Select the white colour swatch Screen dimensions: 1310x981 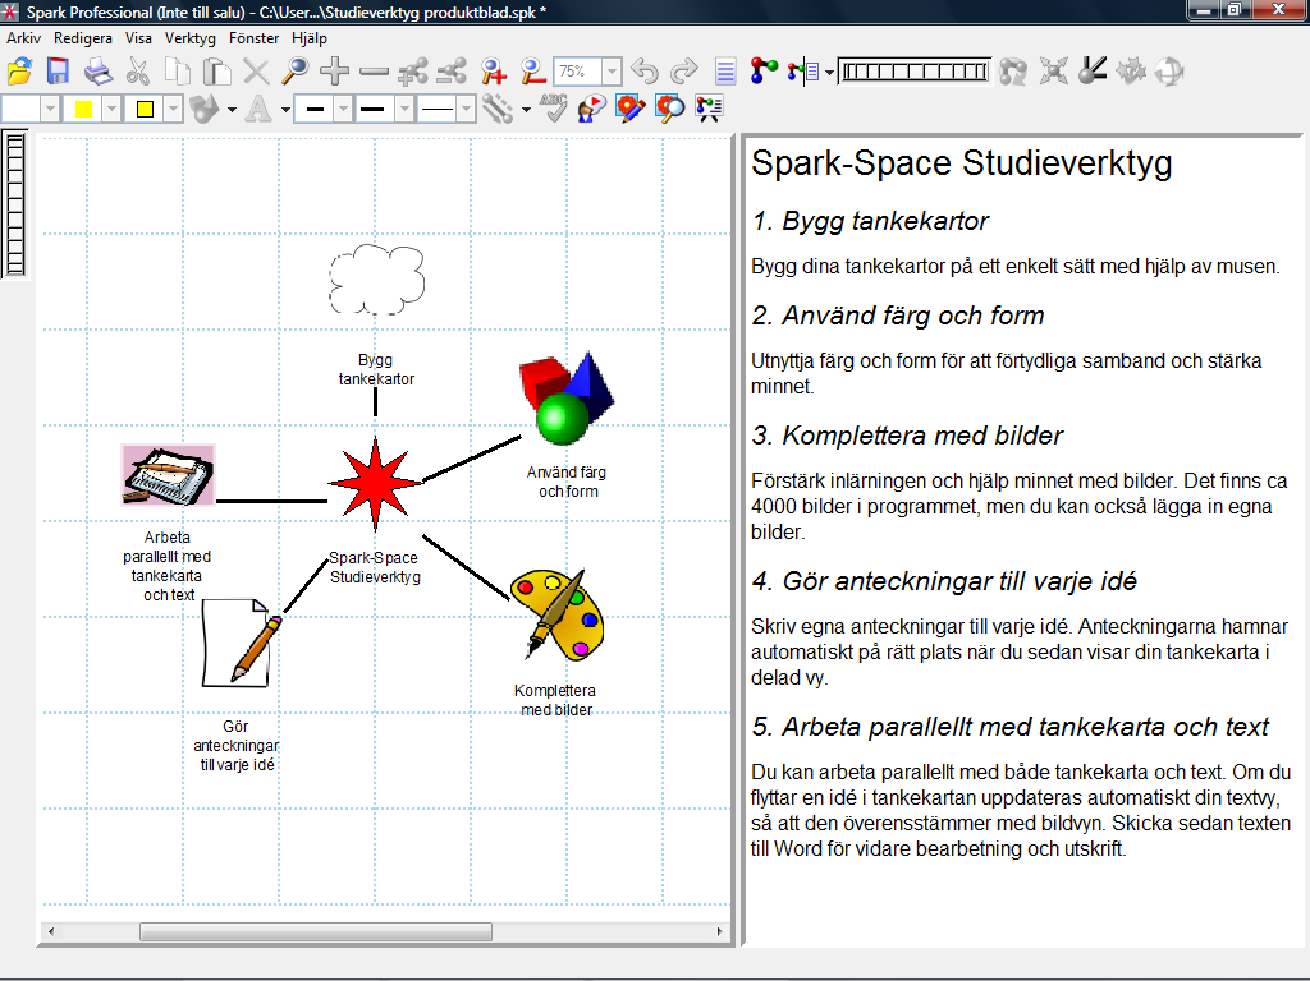[21, 109]
